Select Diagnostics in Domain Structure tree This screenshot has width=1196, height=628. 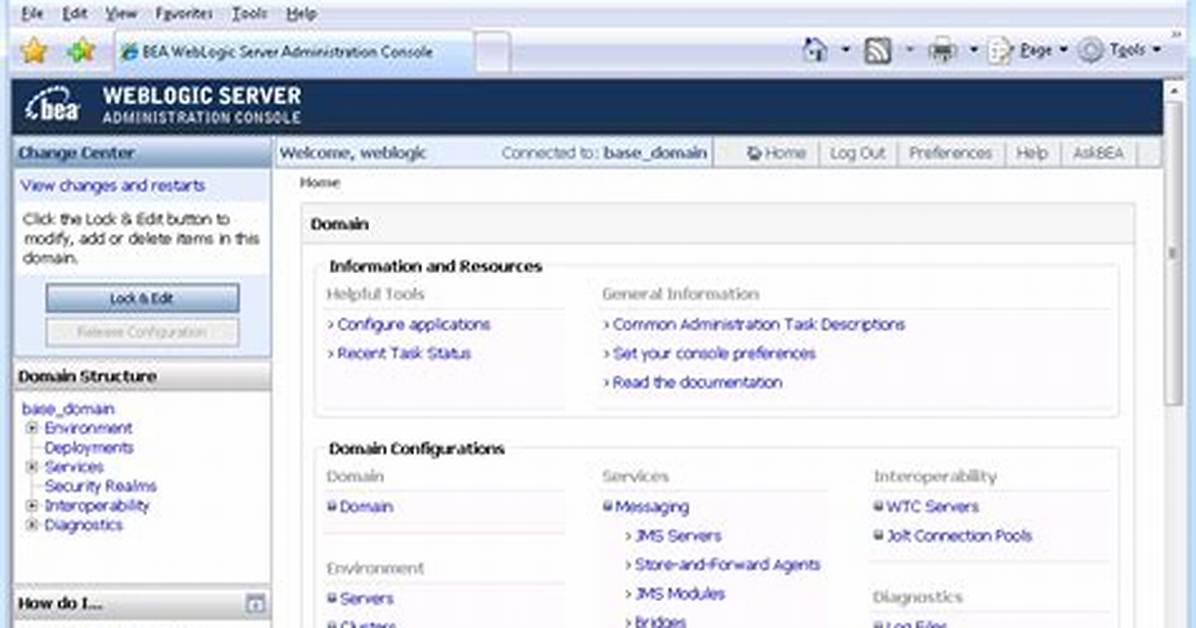coord(83,525)
